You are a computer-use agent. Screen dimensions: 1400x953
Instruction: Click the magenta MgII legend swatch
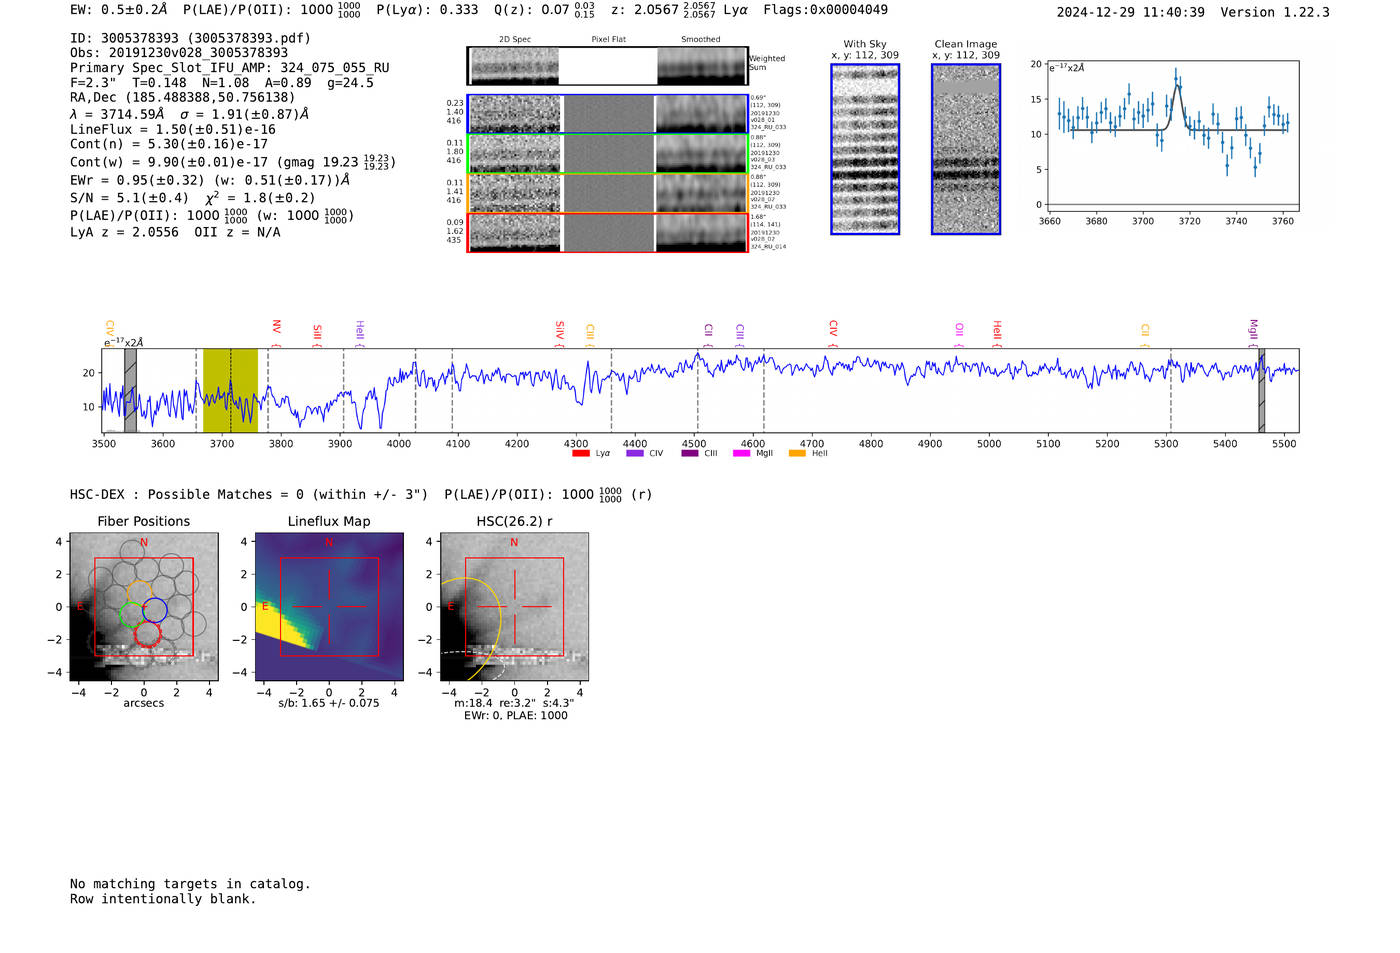click(x=741, y=454)
